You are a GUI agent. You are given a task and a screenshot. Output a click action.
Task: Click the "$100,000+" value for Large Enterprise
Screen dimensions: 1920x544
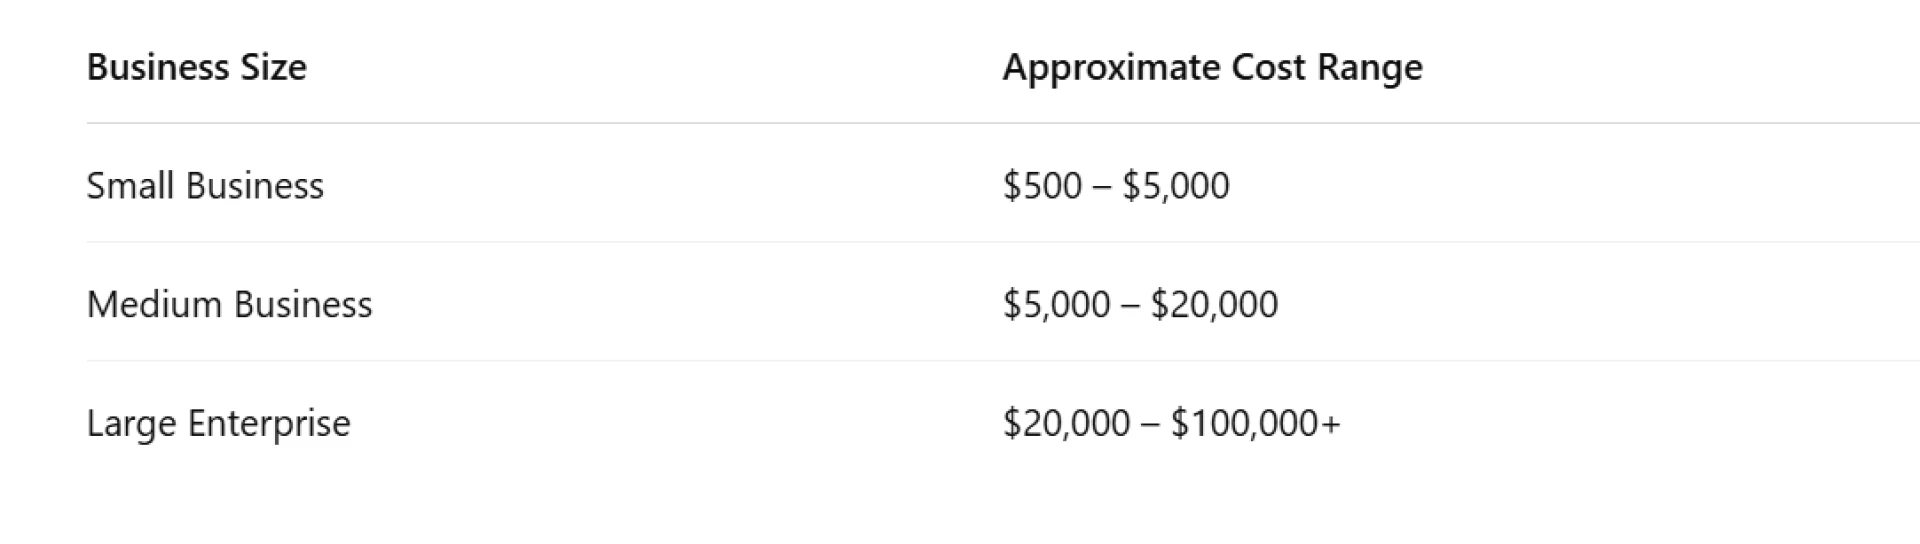(1255, 423)
